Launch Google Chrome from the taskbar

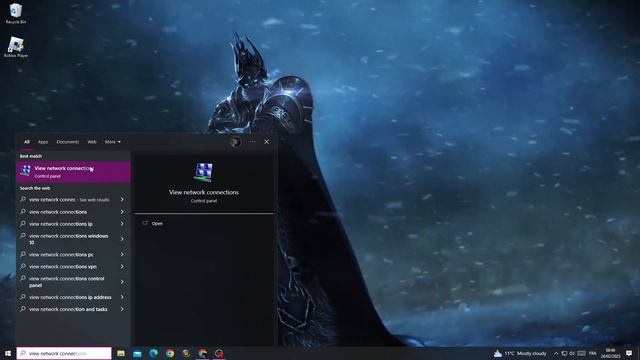click(170, 353)
